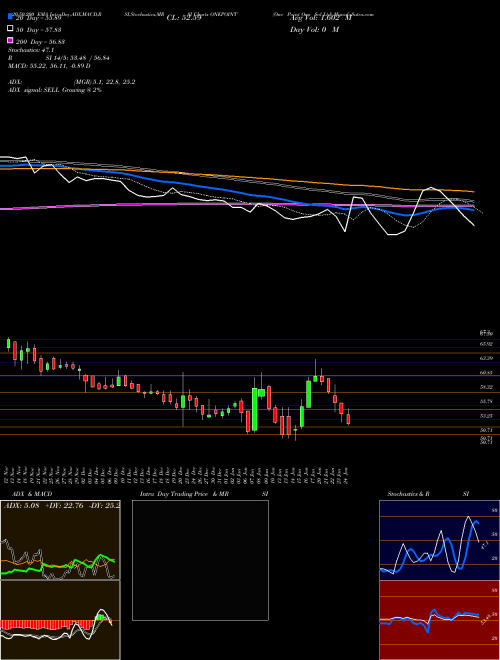The width and height of the screenshot is (500, 660).
Task: Click the MACD histogram panel with red bars
Action: [x=60, y=620]
